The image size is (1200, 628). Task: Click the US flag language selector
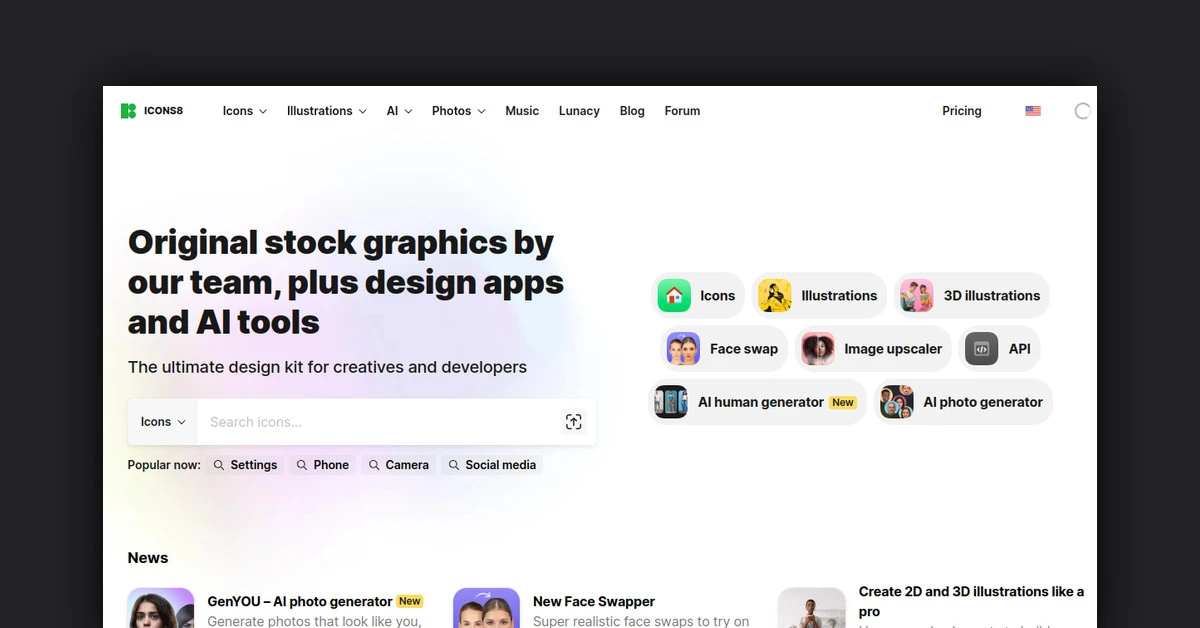click(x=1033, y=111)
